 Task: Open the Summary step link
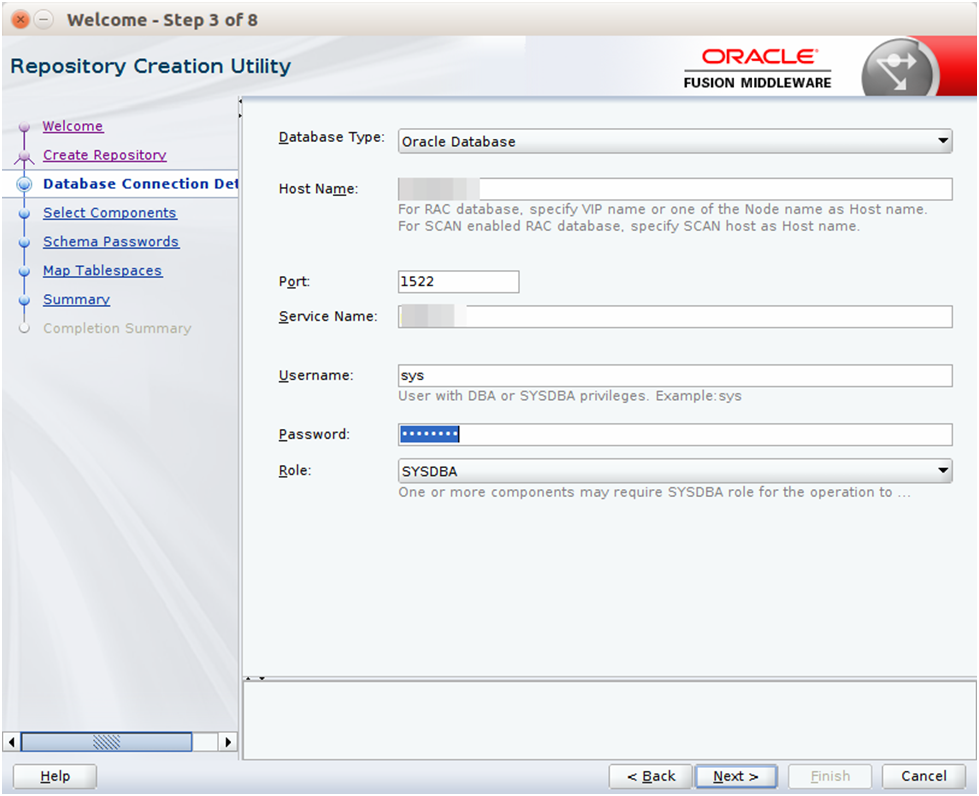point(76,299)
